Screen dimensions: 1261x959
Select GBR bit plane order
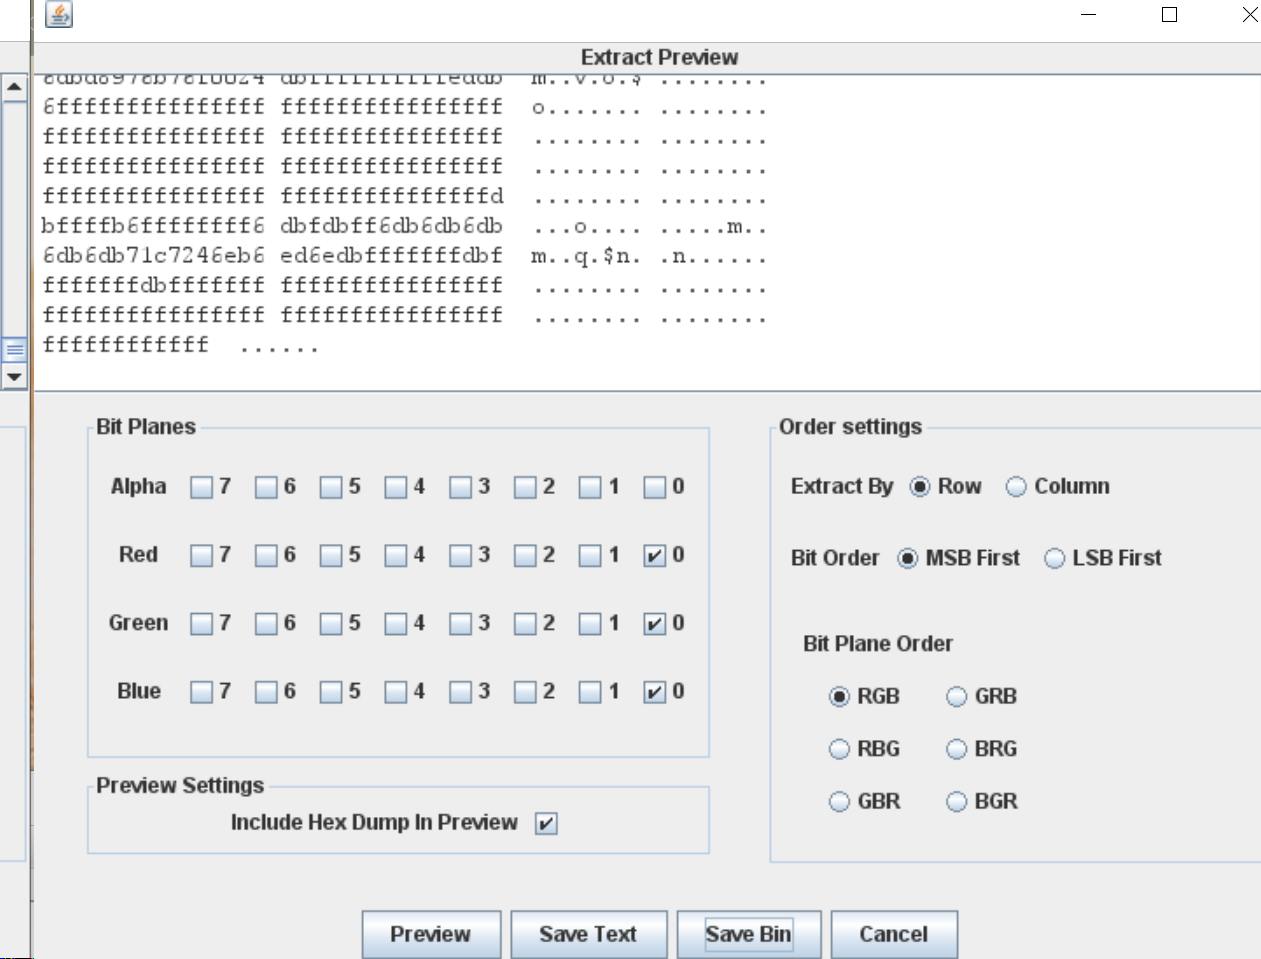coord(840,802)
